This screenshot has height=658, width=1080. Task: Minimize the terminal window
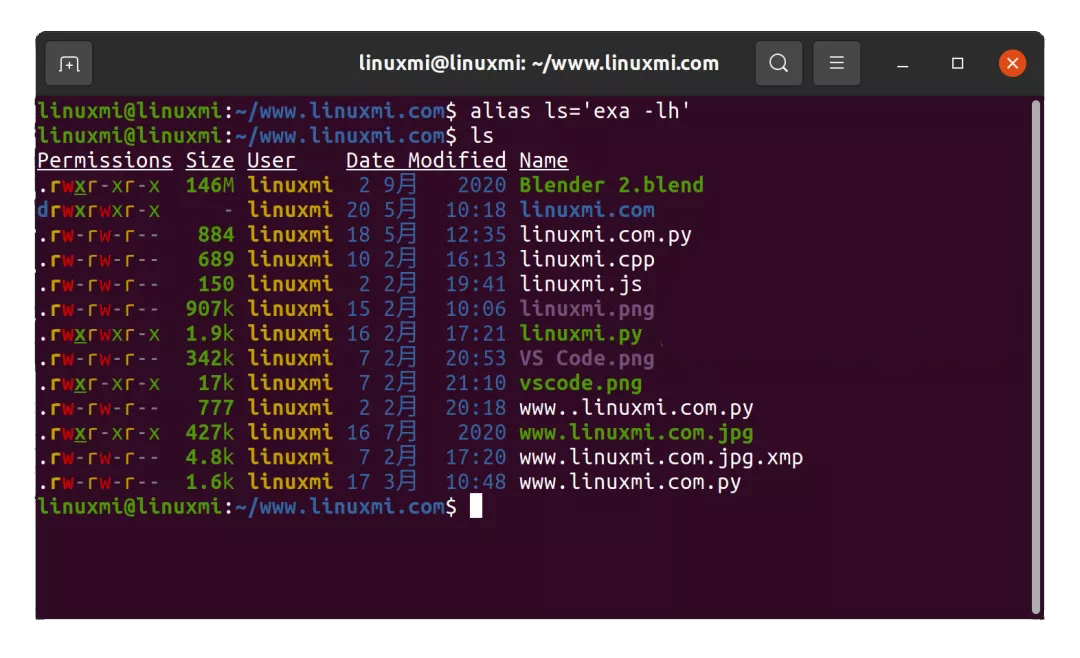click(902, 64)
